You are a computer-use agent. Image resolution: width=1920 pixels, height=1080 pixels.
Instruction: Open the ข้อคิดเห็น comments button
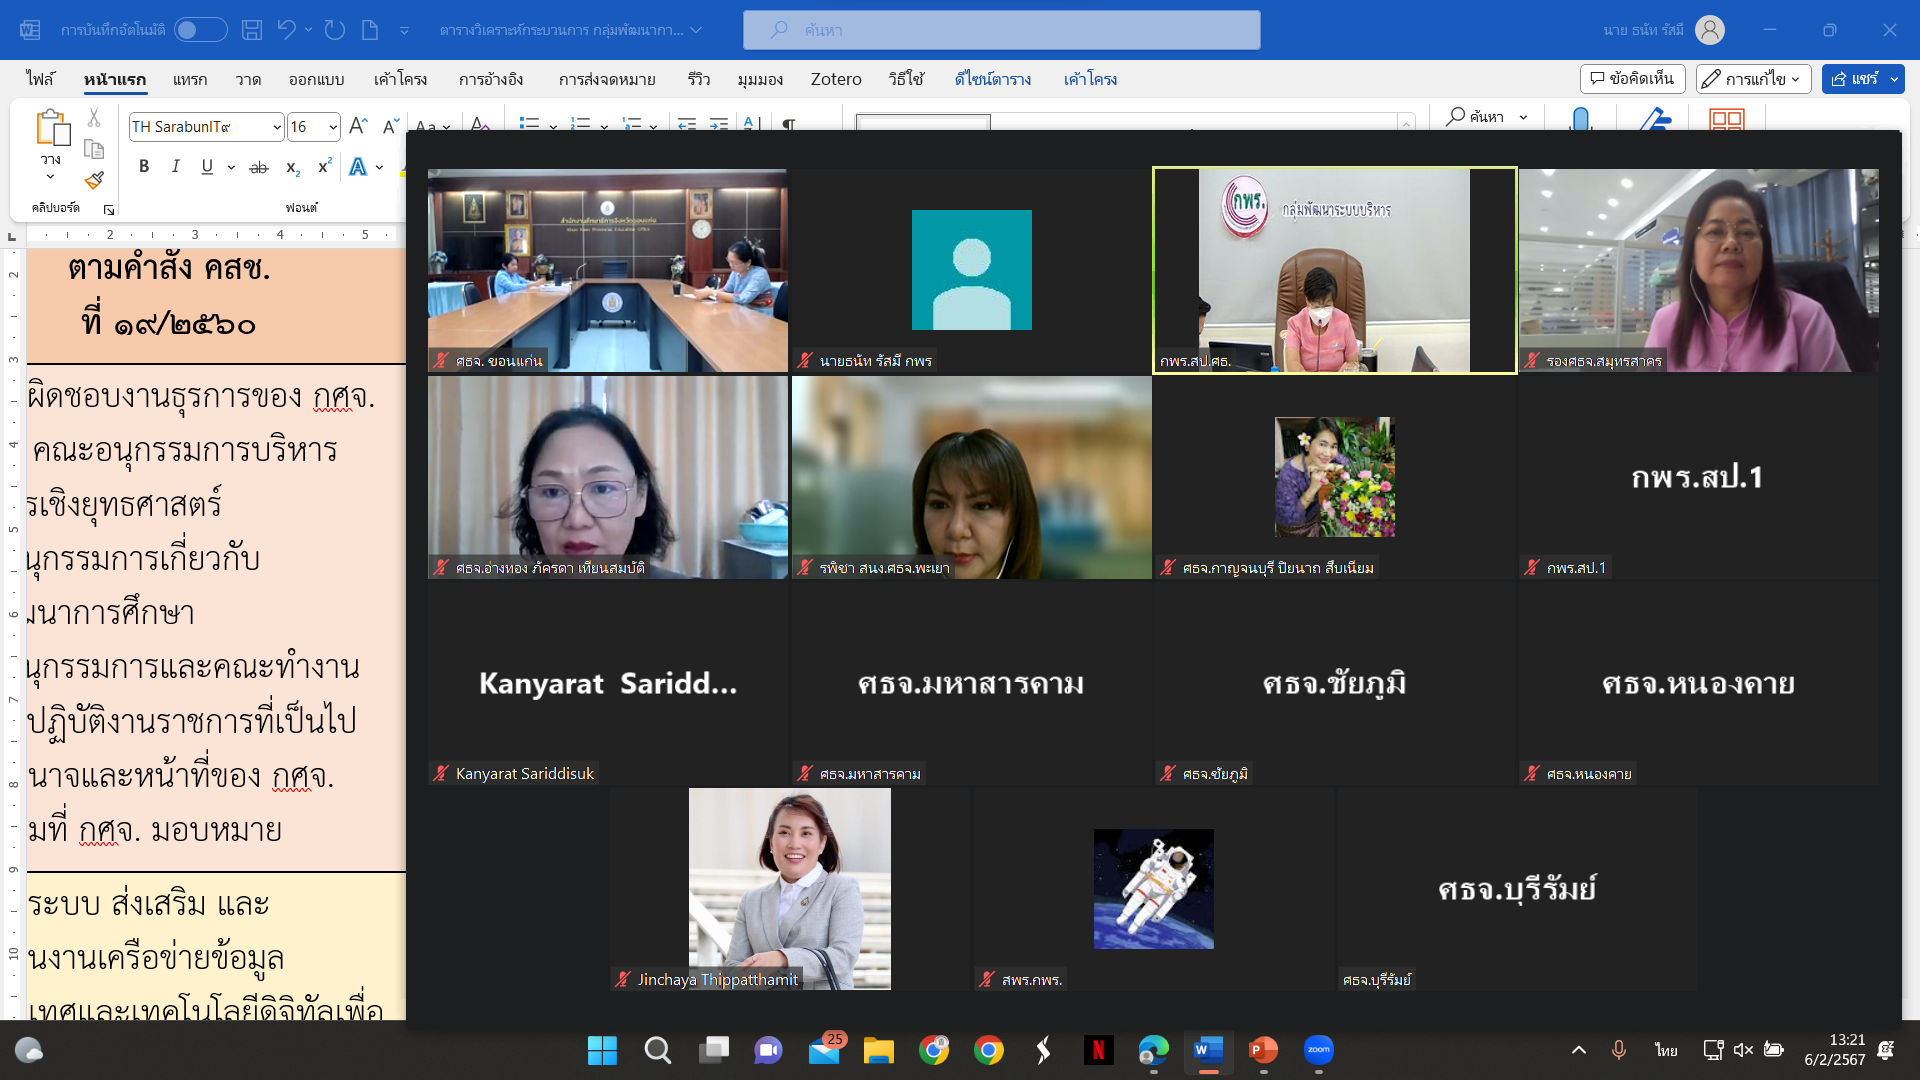click(x=1632, y=79)
